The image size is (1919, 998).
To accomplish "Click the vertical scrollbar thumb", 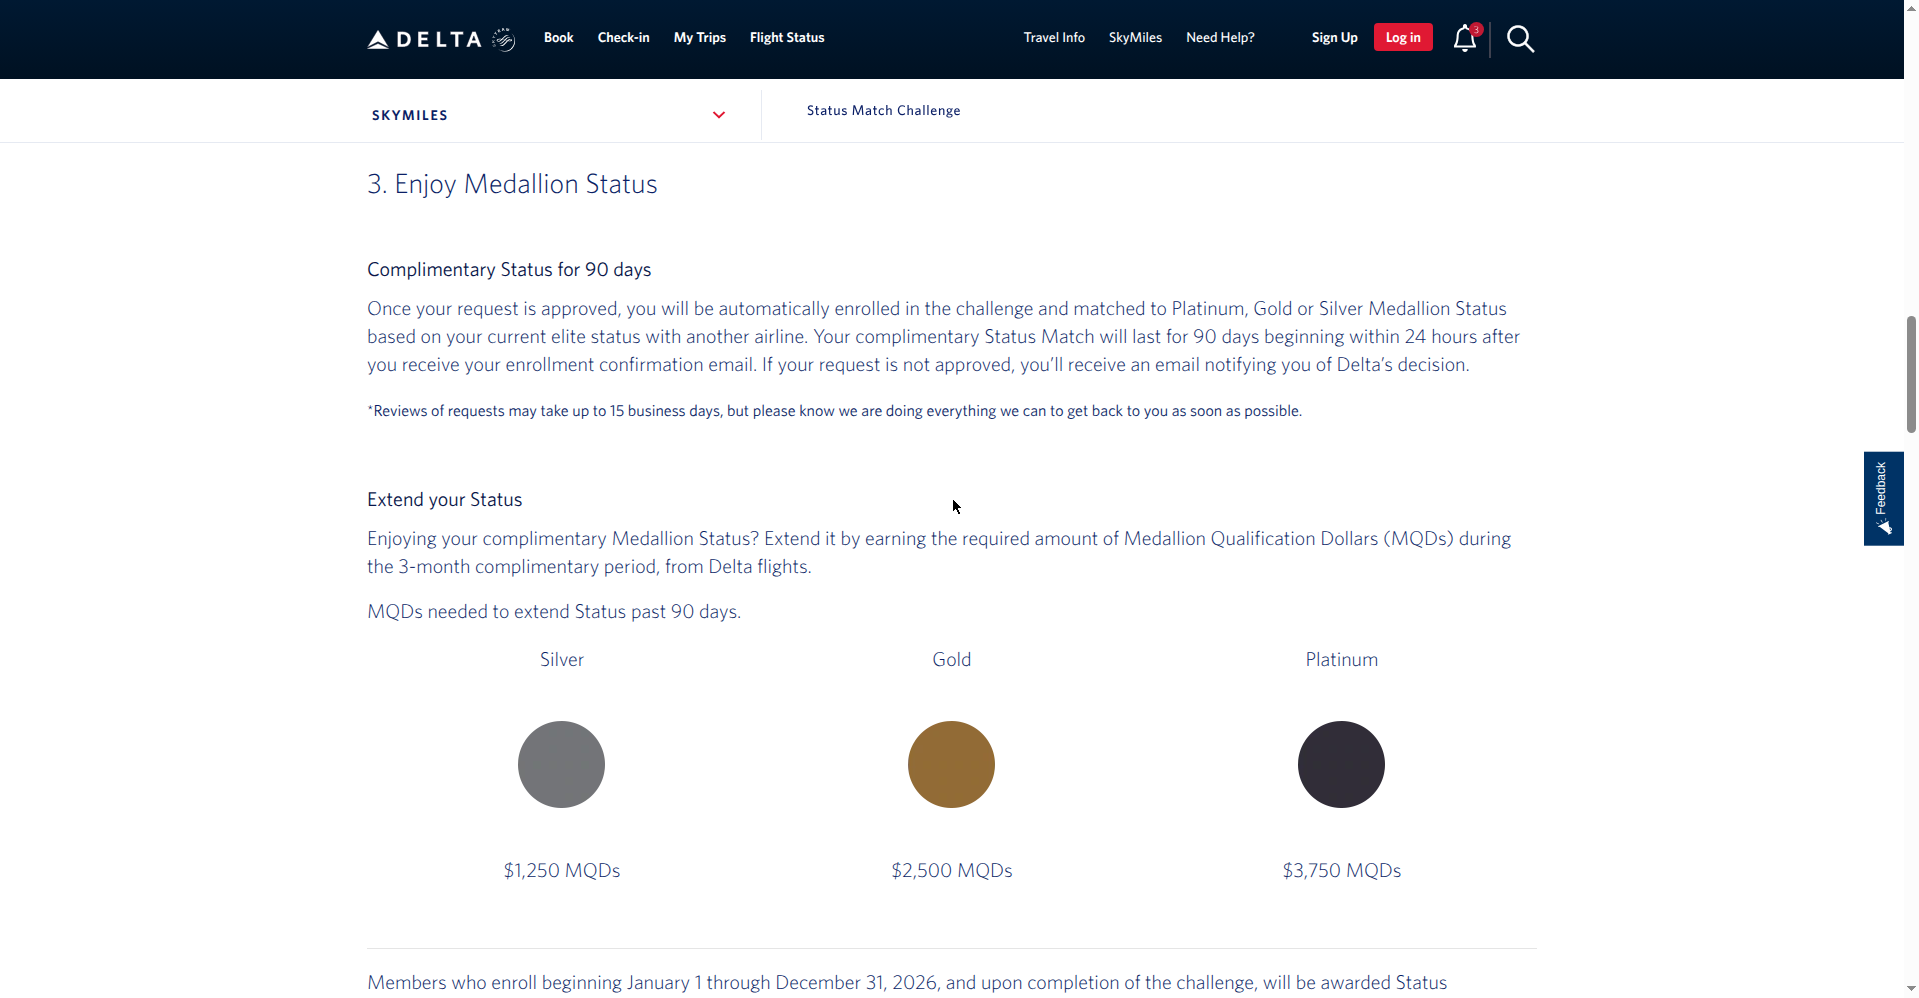I will [1911, 374].
